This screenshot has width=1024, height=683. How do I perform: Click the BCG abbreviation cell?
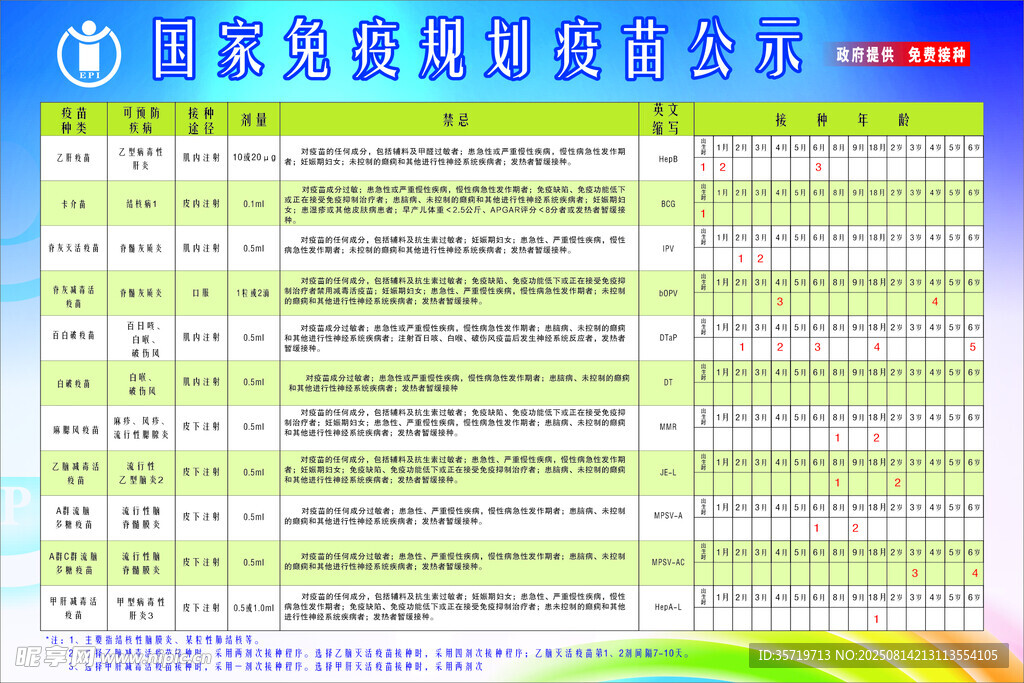668,203
